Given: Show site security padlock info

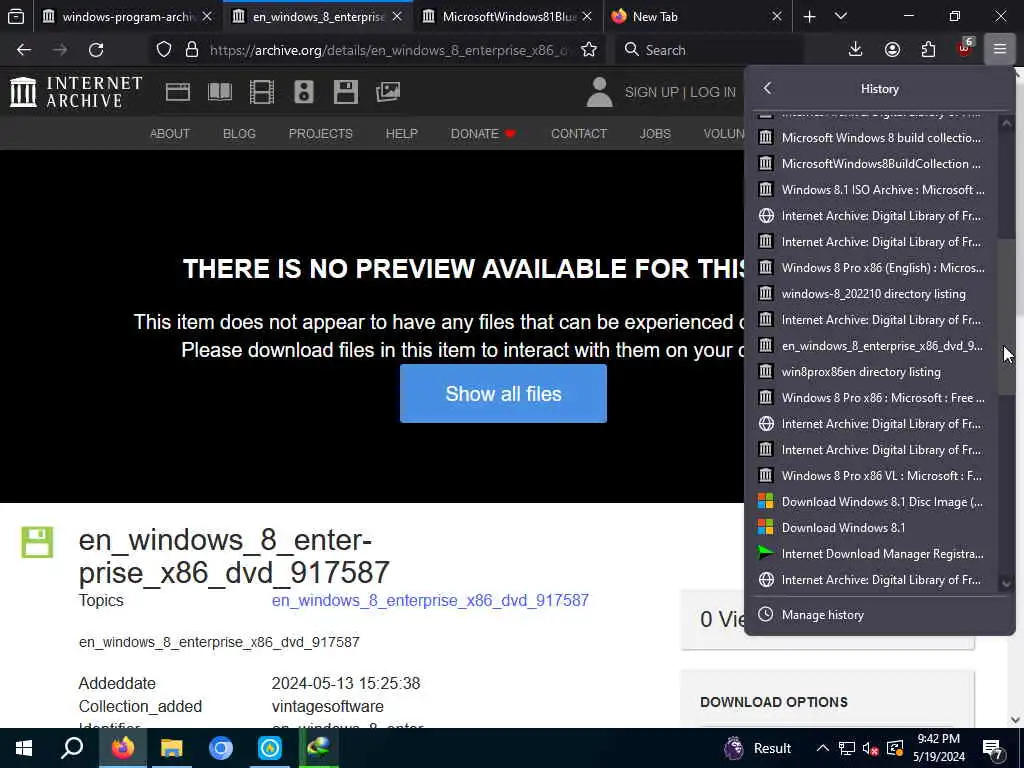Looking at the screenshot, I should click(191, 50).
